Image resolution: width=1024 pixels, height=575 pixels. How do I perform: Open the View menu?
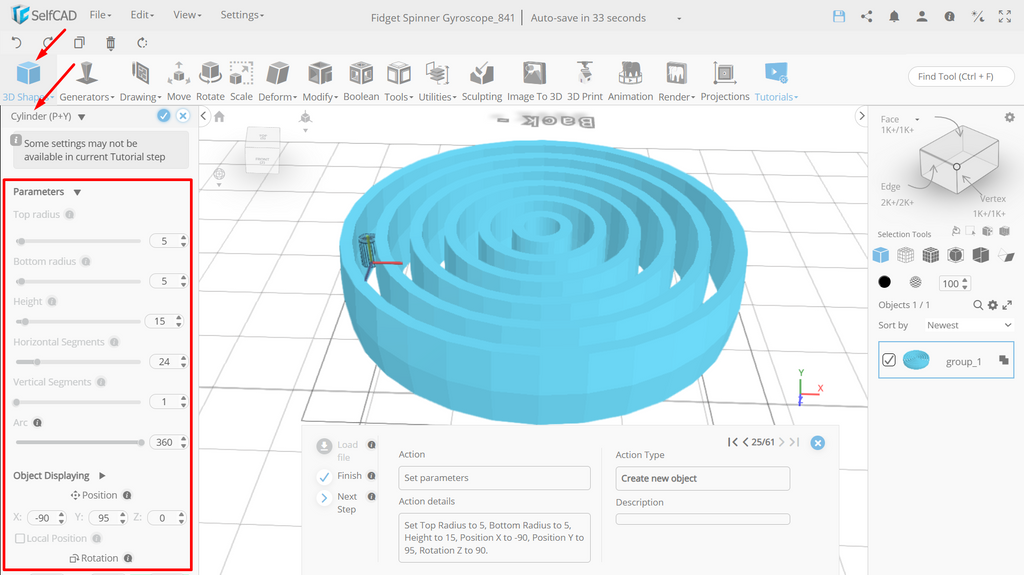[187, 15]
